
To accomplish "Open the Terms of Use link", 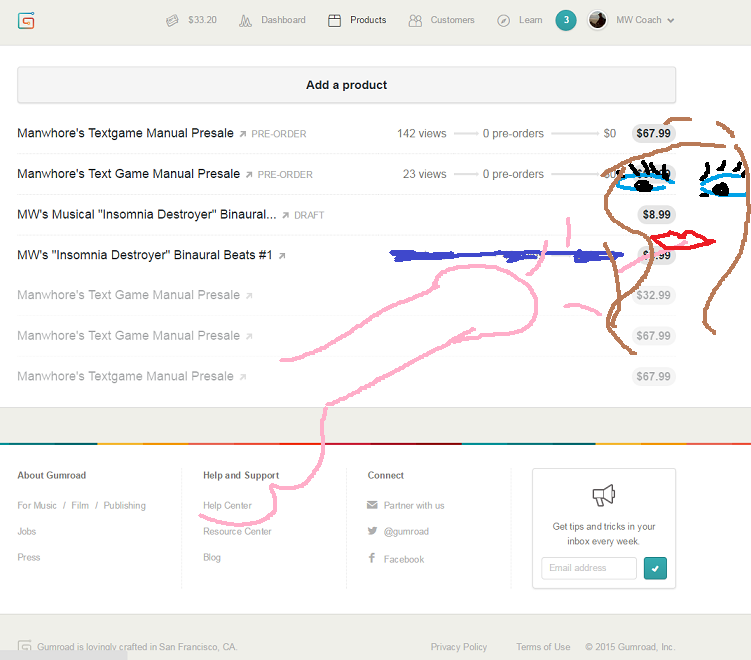I will [x=543, y=647].
